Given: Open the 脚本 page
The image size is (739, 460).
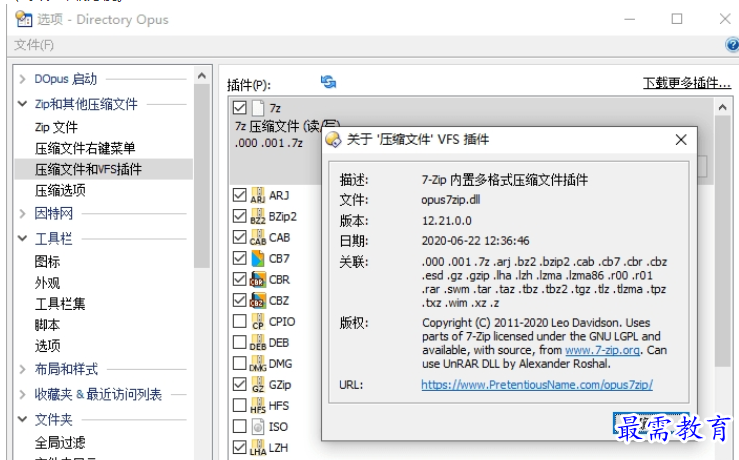Looking at the screenshot, I should pyautogui.click(x=47, y=325).
